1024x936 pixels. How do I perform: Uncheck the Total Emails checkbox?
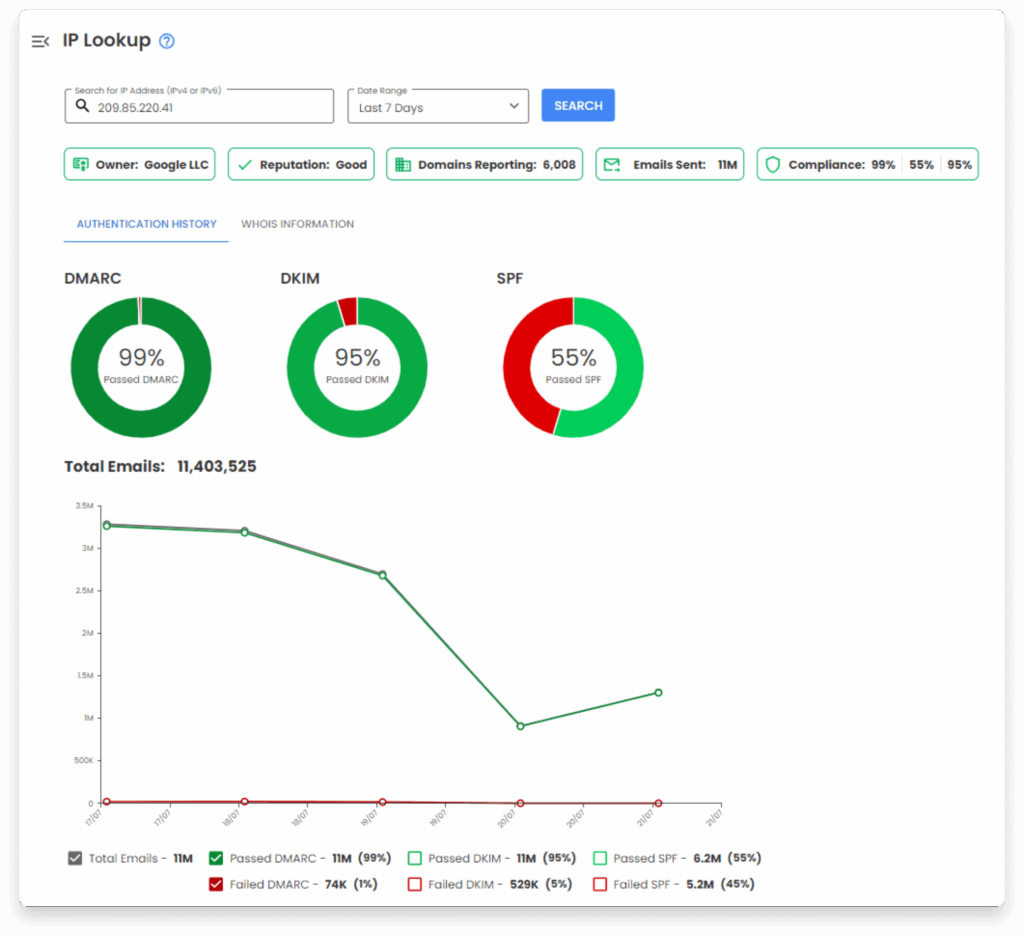pyautogui.click(x=75, y=858)
